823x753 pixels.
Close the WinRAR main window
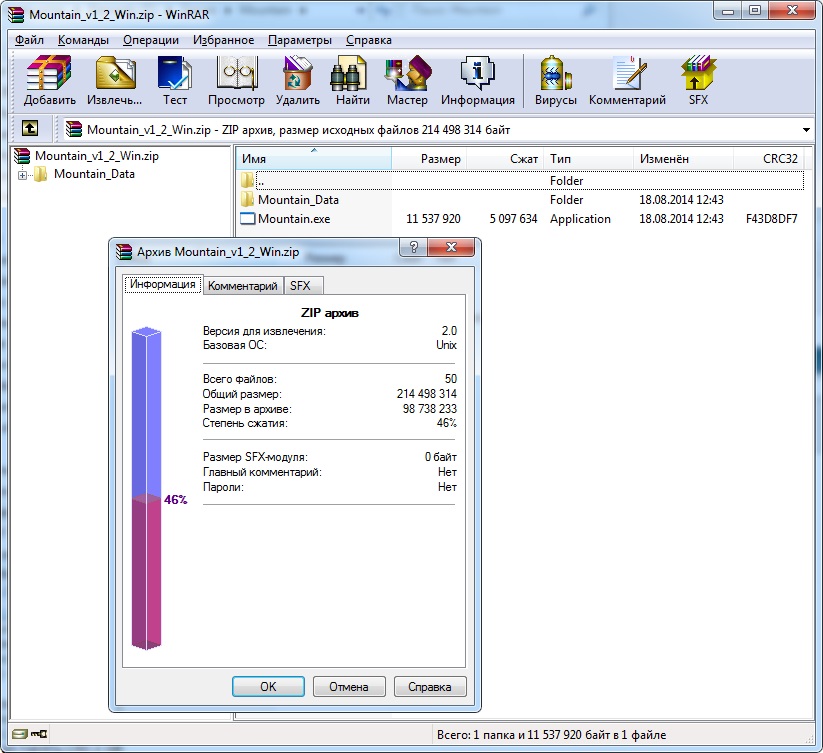click(x=793, y=10)
